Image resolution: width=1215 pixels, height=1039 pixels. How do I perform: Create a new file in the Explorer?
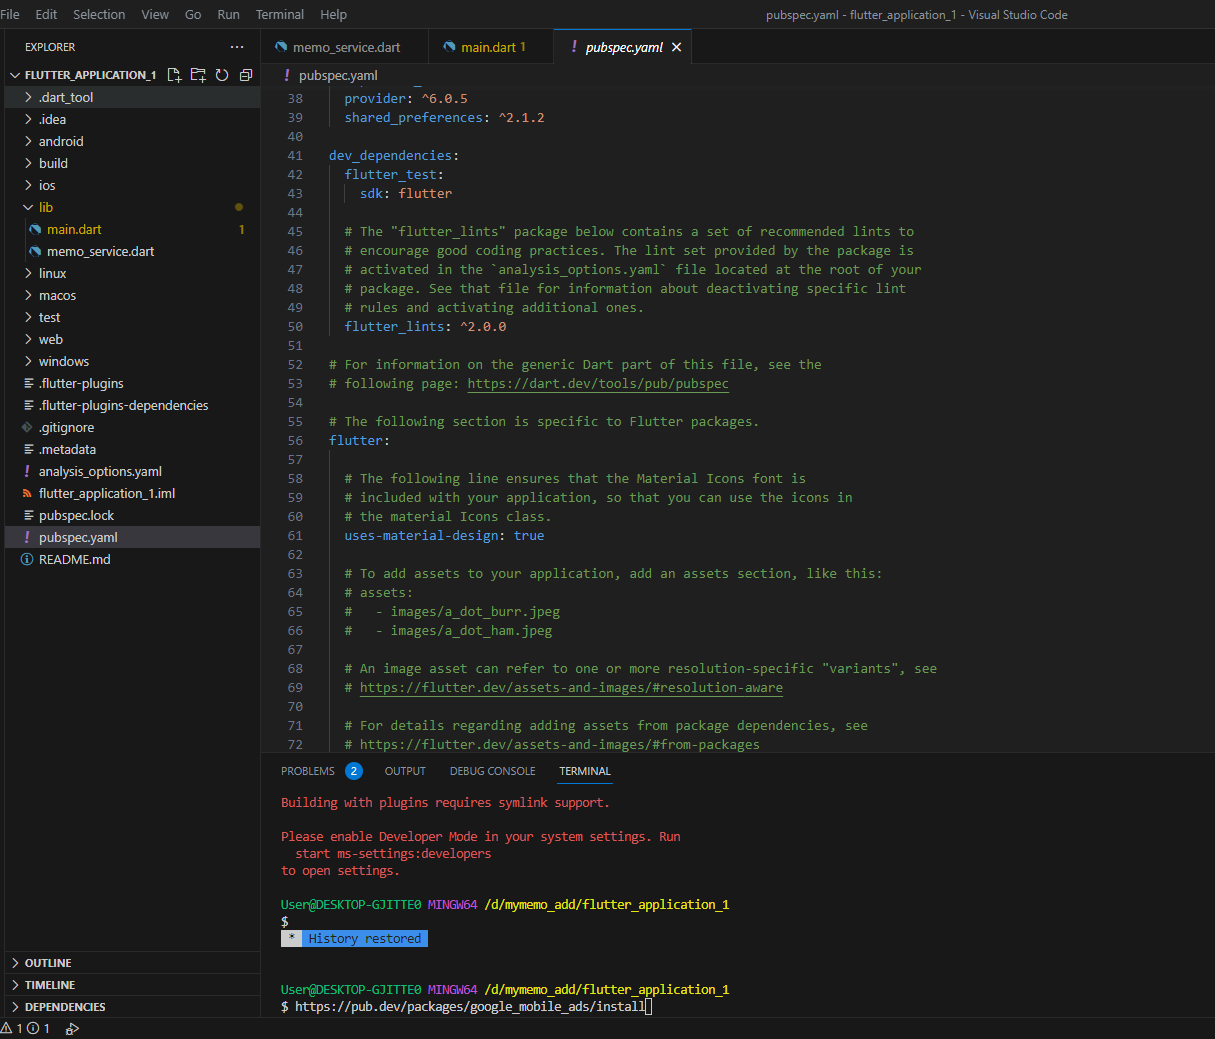(x=174, y=75)
